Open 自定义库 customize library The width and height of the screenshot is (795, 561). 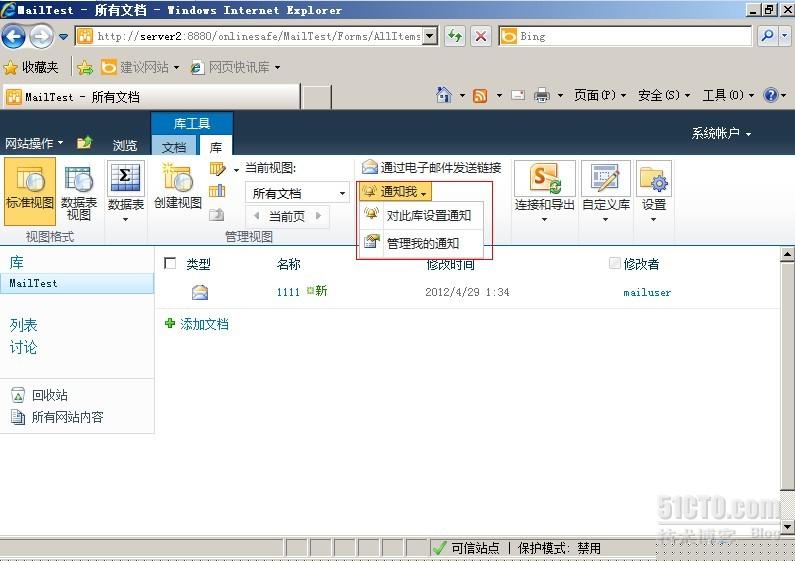point(606,191)
